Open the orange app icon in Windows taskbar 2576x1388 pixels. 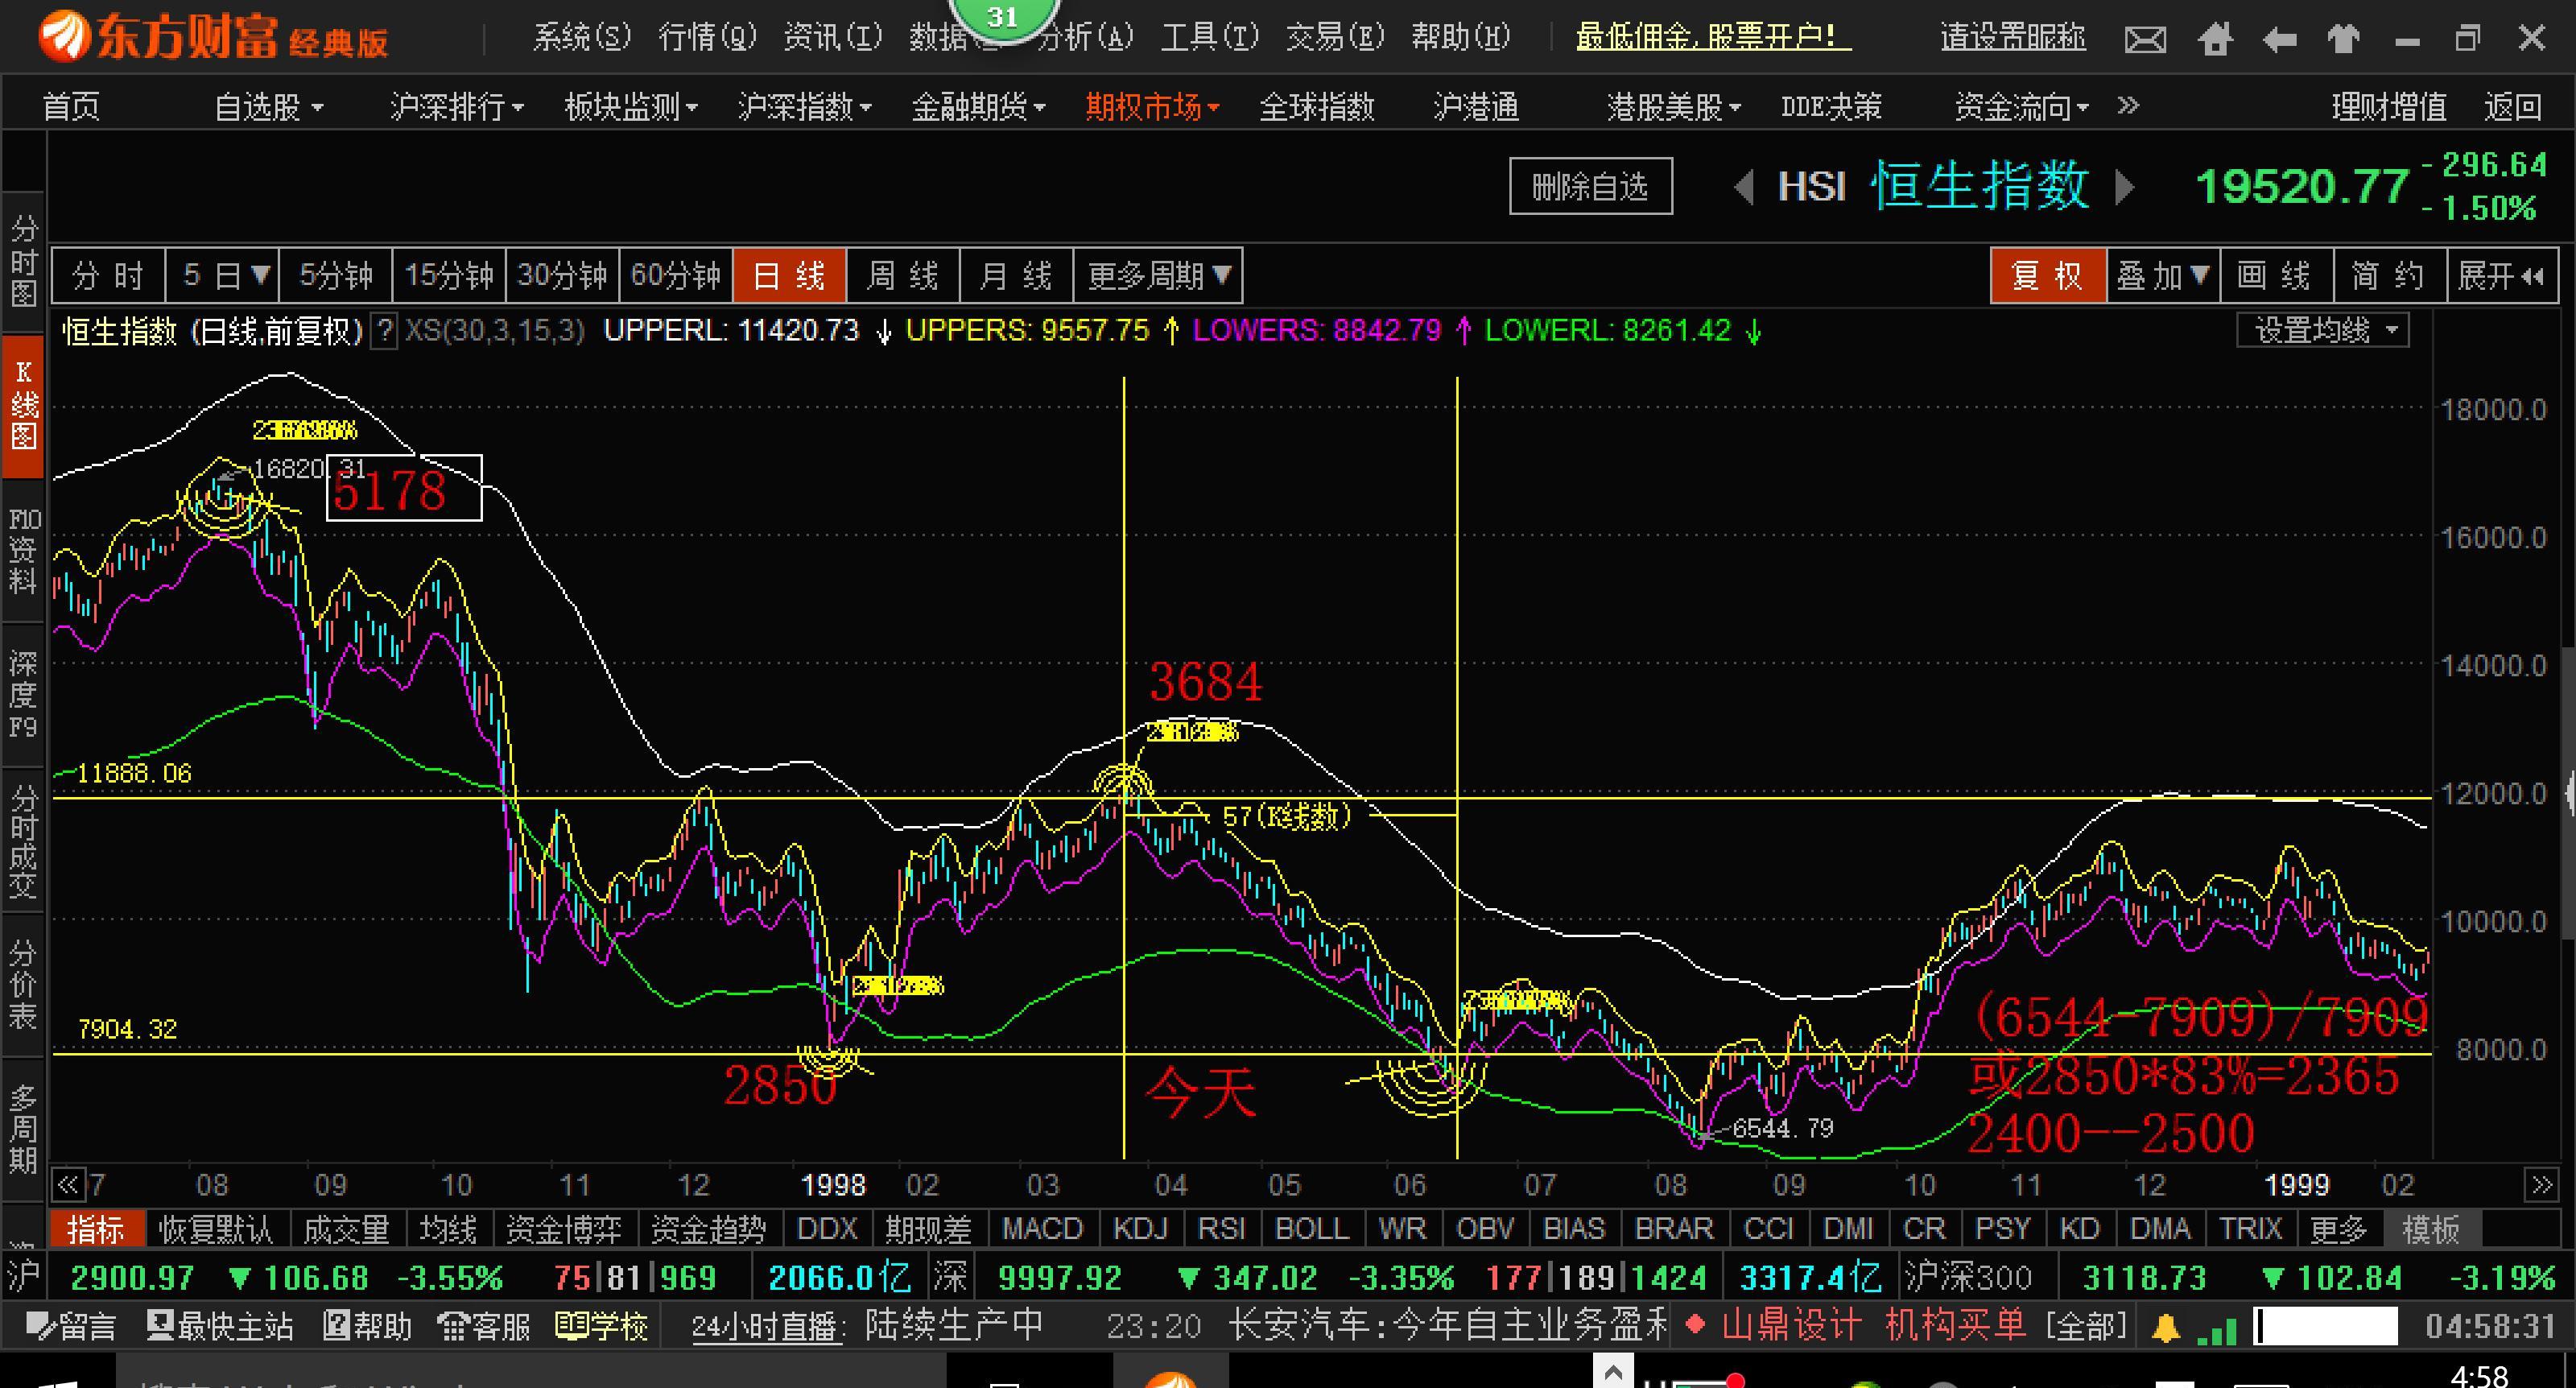coord(1170,1378)
